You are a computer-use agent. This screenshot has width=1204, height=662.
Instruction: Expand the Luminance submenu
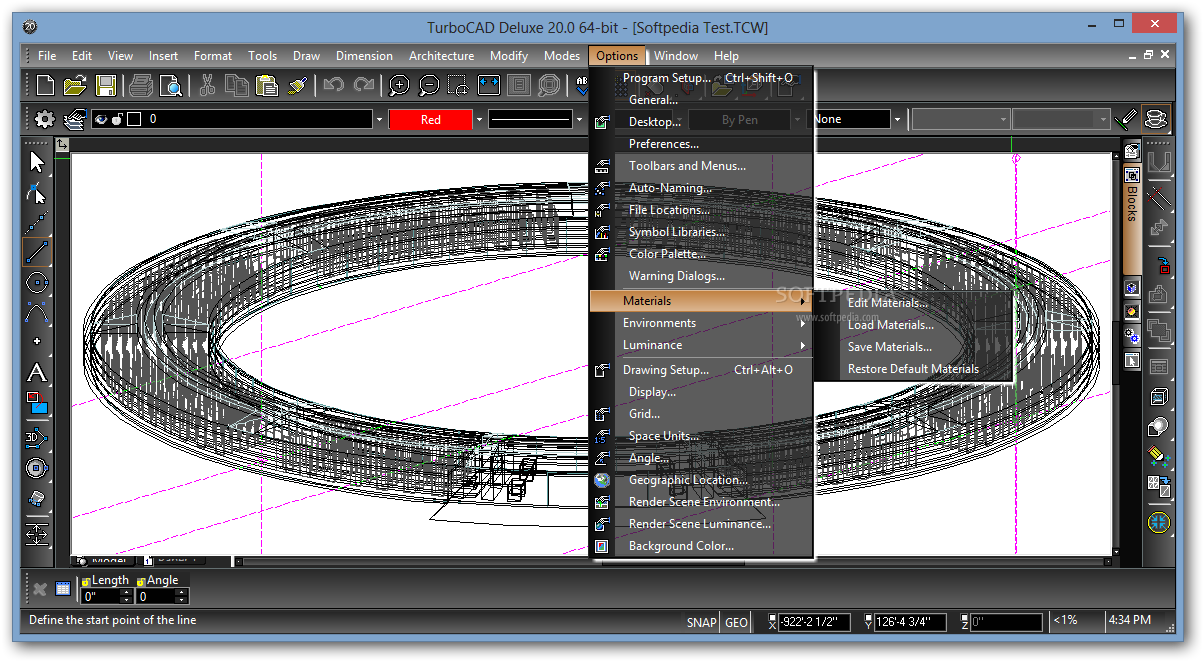click(701, 345)
